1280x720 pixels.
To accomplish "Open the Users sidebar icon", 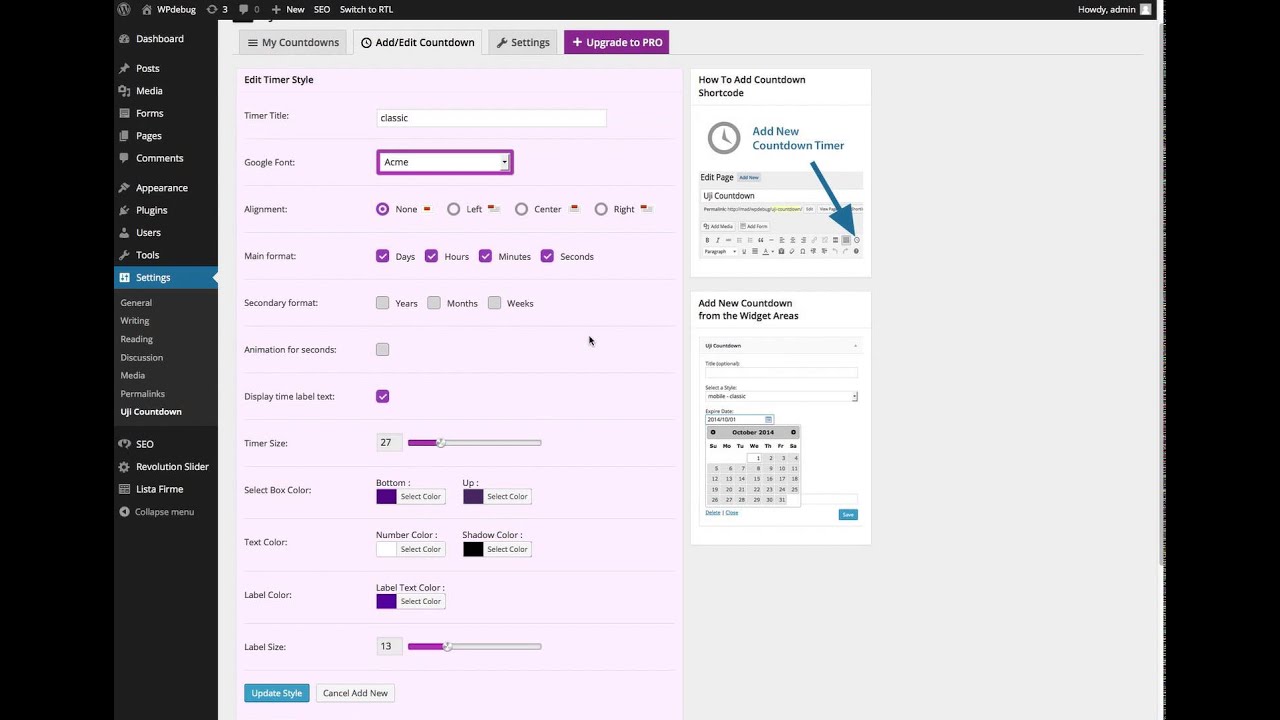I will click(124, 233).
